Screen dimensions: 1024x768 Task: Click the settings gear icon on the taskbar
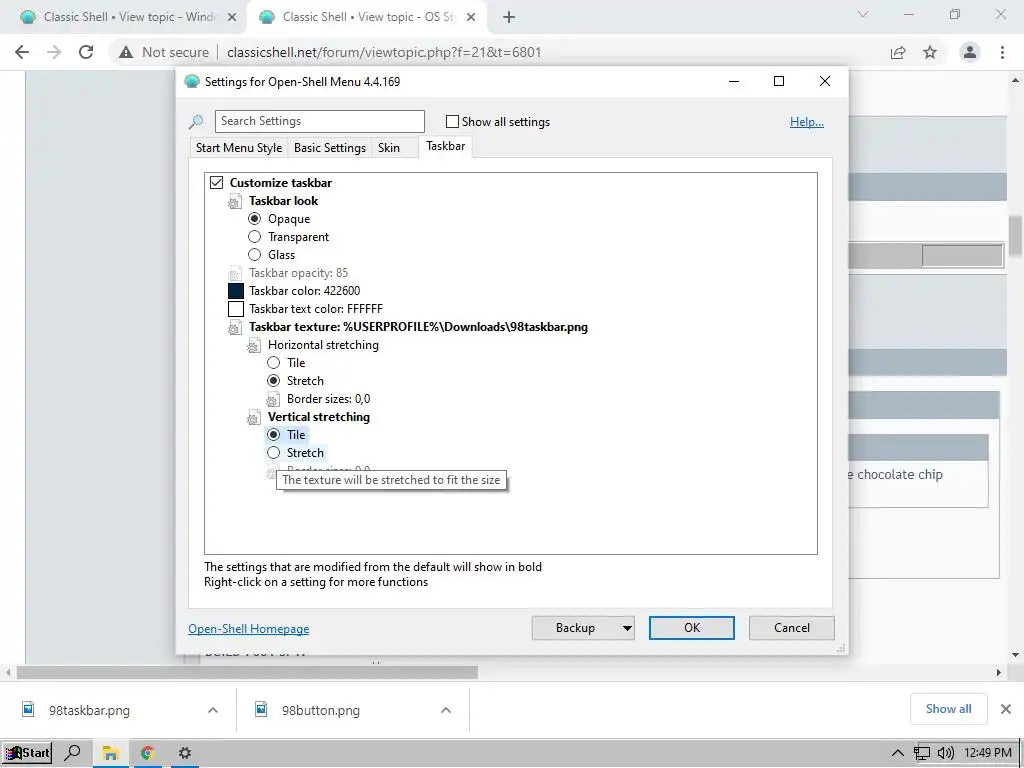tap(185, 753)
